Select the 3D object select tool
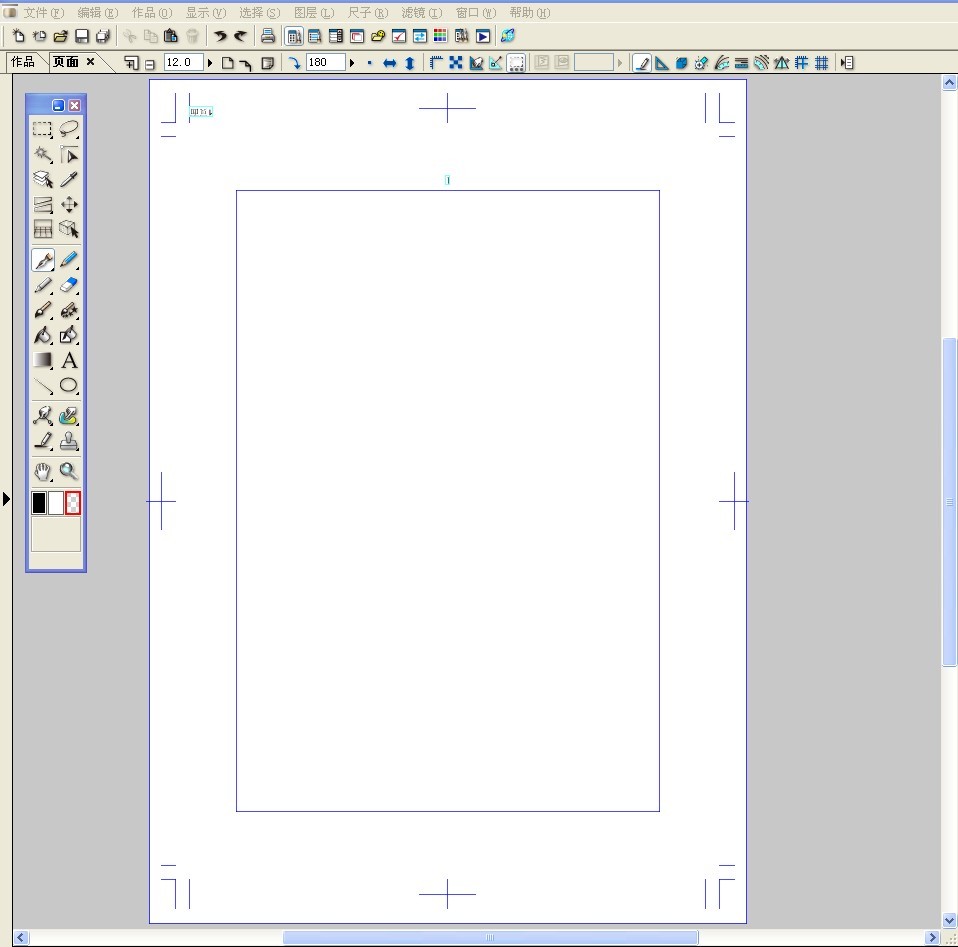The height and width of the screenshot is (947, 958). (69, 229)
